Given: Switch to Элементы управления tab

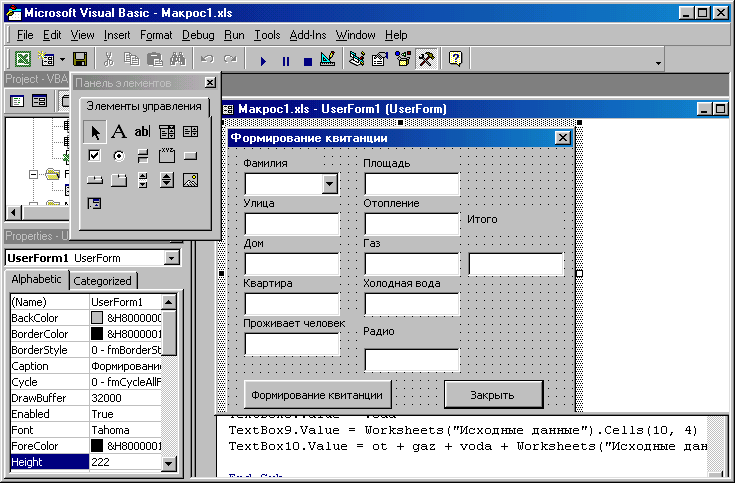Looking at the screenshot, I should (144, 106).
